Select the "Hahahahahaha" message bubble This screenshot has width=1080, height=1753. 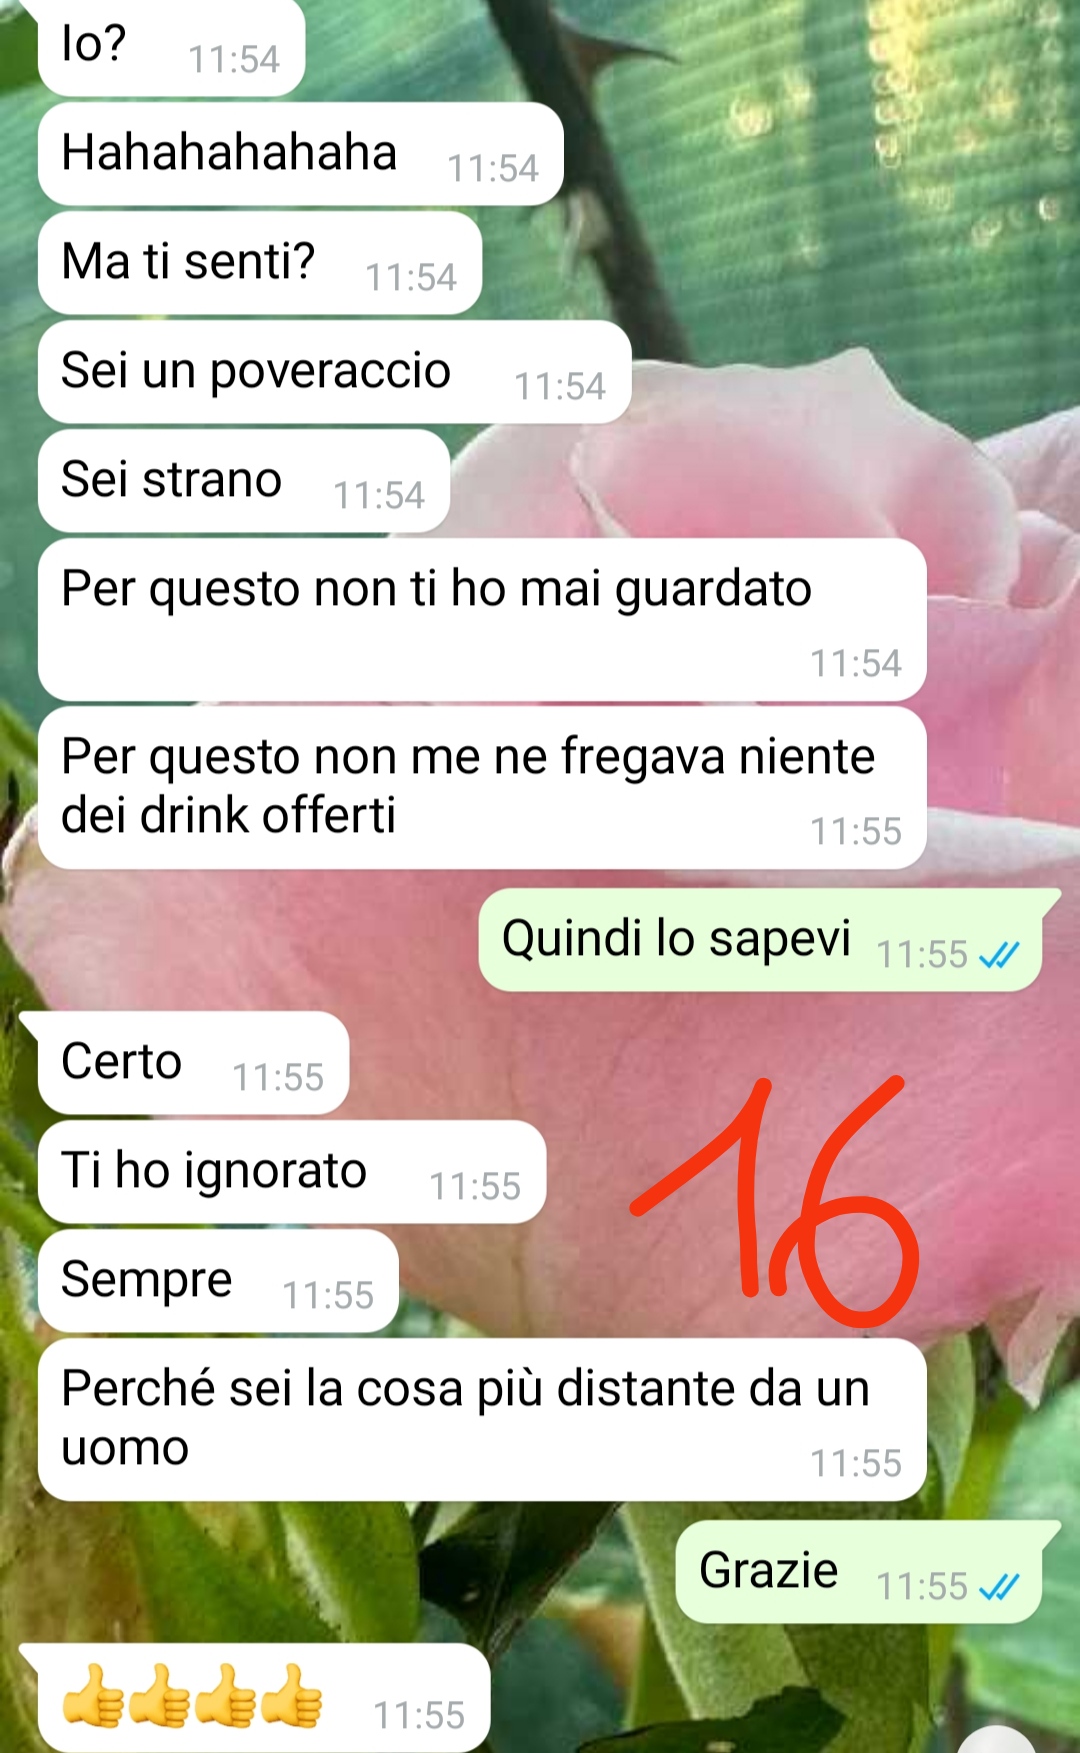(300, 154)
